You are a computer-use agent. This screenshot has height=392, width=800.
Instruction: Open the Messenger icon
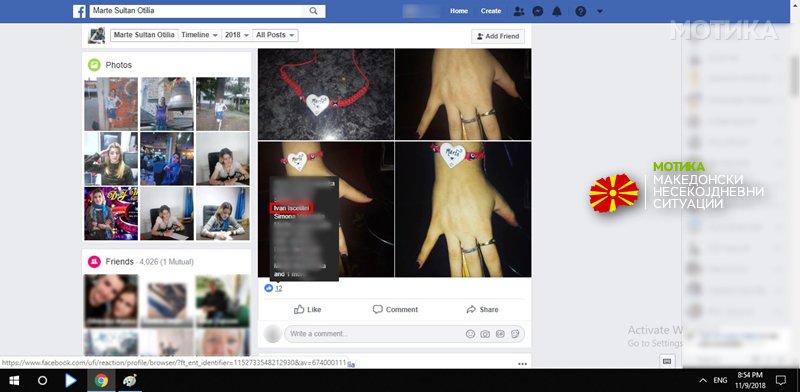(x=538, y=11)
